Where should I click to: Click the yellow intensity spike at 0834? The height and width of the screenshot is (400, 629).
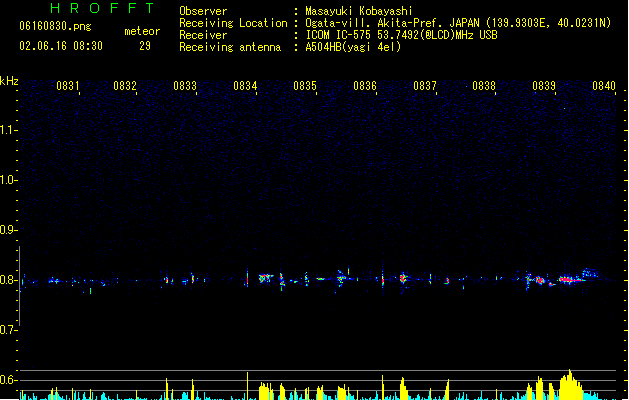[247, 386]
